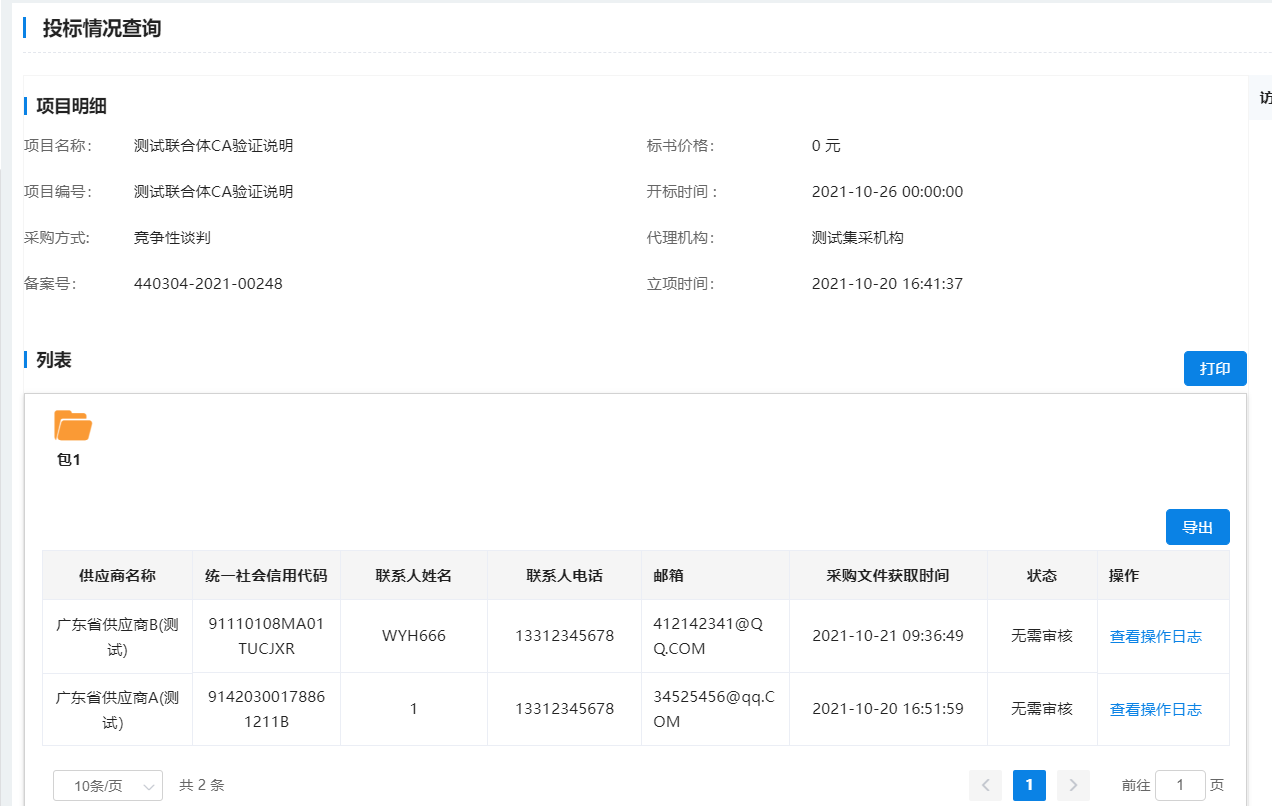Viewport: 1272px width, 806px height.
Task: View operation log for 广东省供应商B(测试)
Action: 1155,636
